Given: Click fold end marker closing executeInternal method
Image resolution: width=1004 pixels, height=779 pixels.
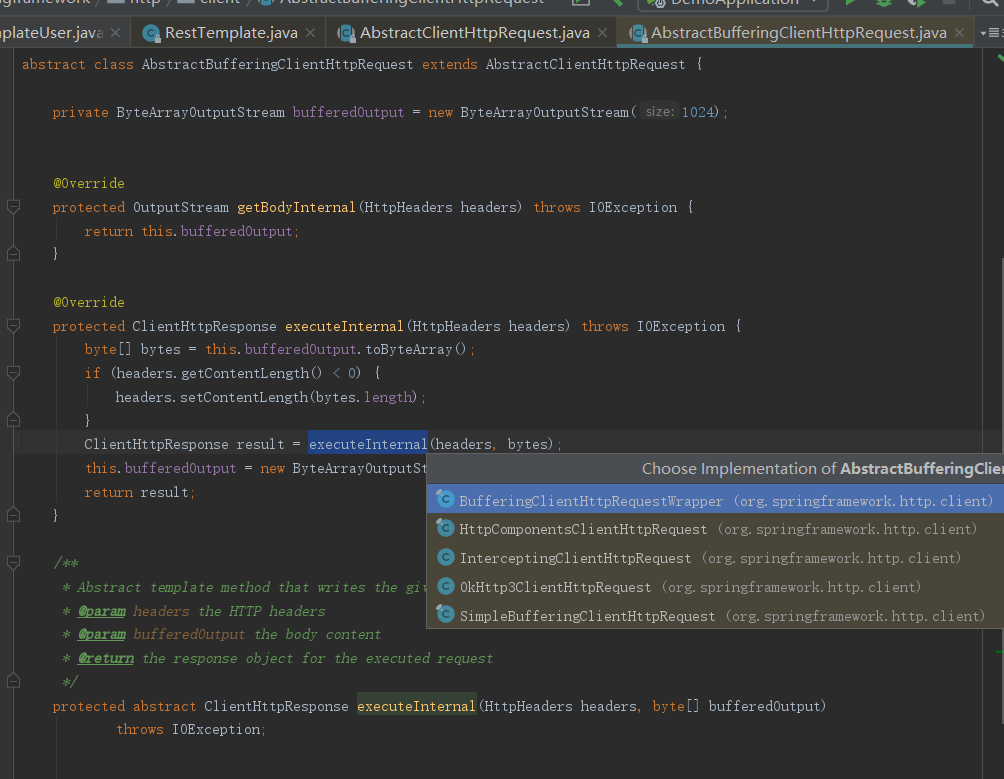Looking at the screenshot, I should coord(13,515).
